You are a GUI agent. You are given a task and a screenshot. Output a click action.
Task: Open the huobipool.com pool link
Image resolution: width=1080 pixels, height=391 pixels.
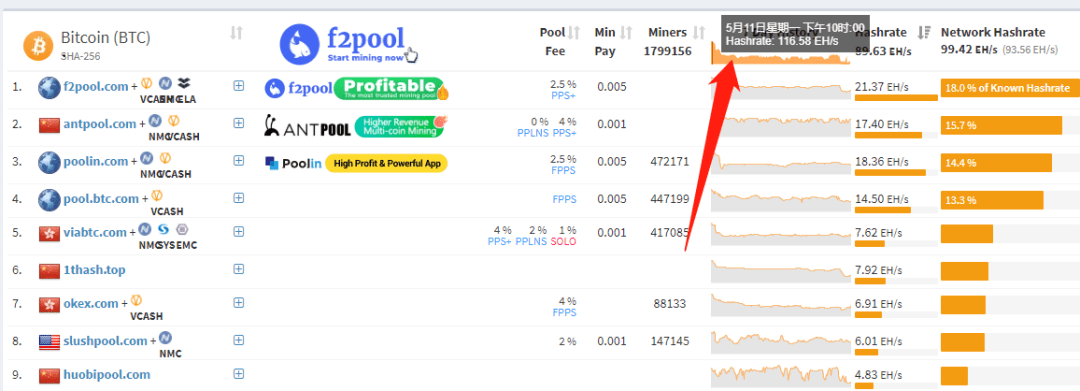coord(107,374)
